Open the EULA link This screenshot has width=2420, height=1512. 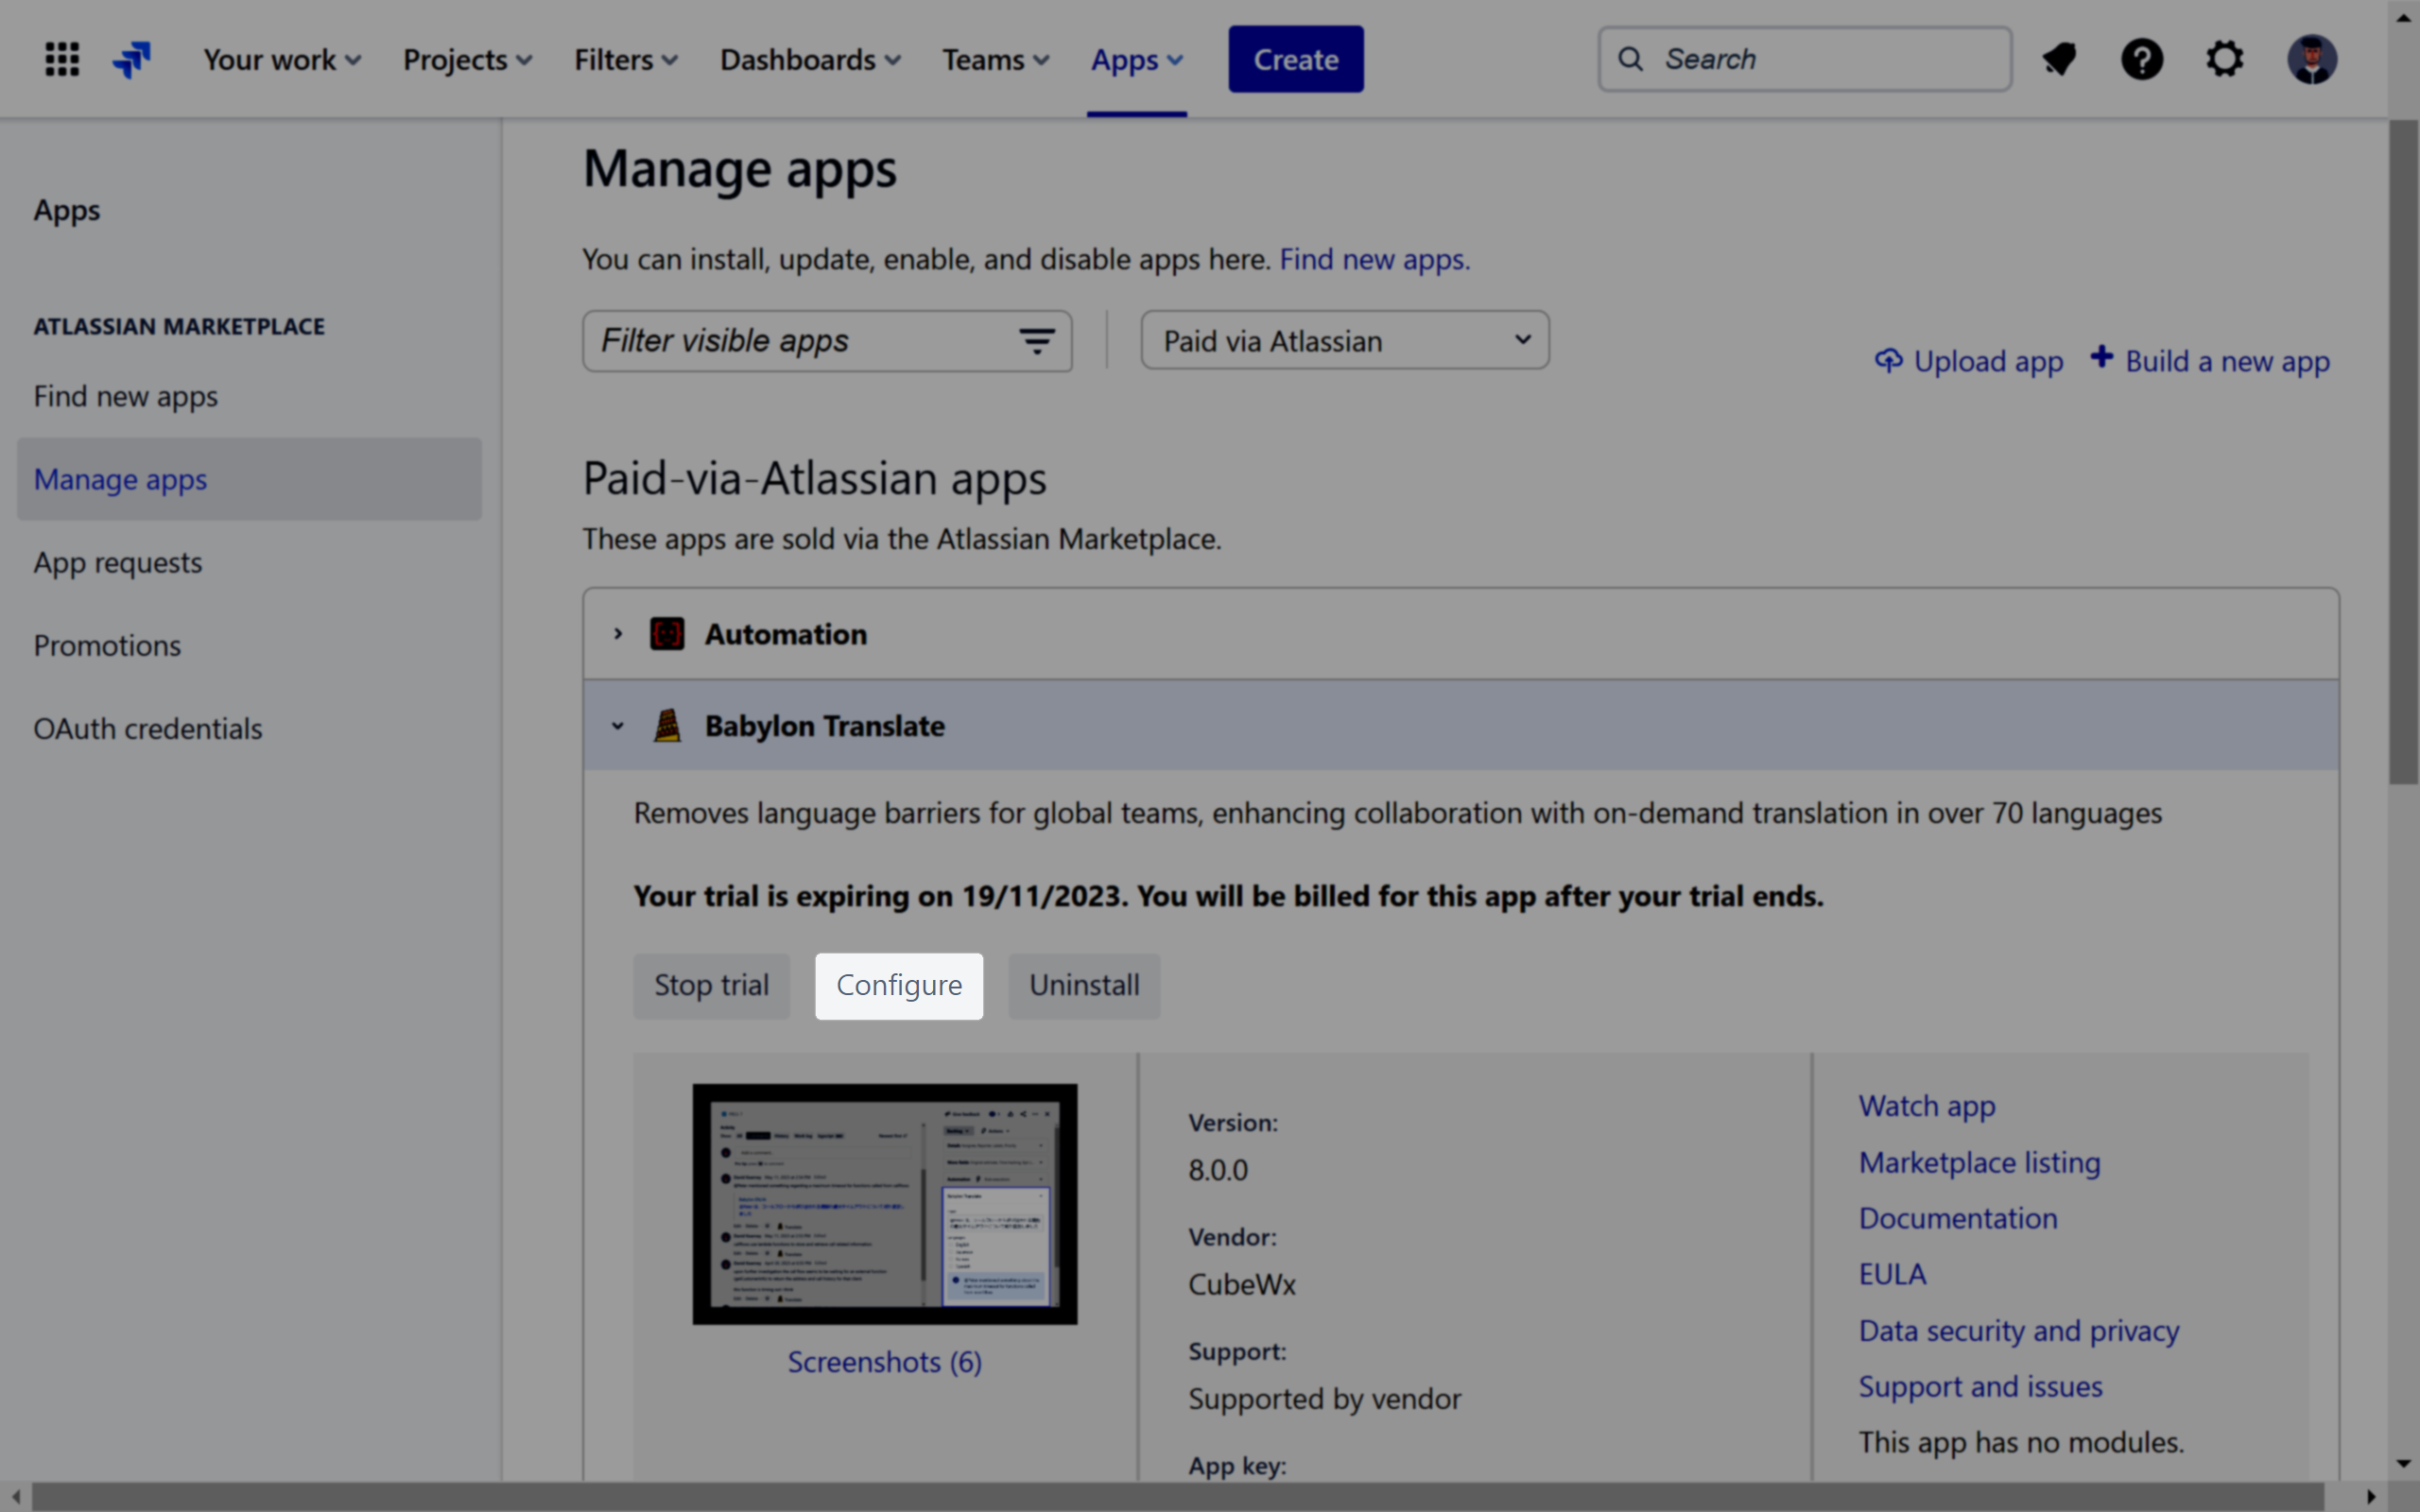click(1892, 1274)
